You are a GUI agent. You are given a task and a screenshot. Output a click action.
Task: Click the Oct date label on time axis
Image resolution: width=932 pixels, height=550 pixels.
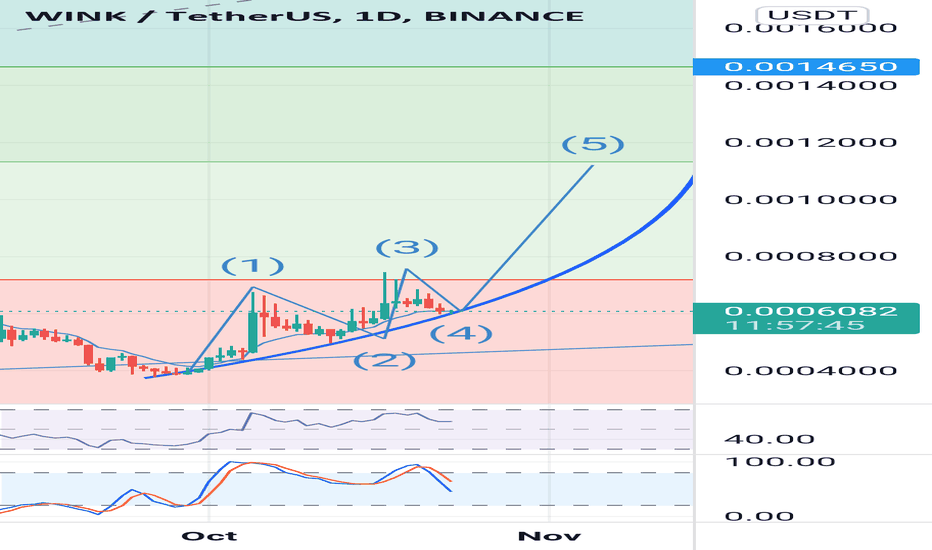(209, 536)
